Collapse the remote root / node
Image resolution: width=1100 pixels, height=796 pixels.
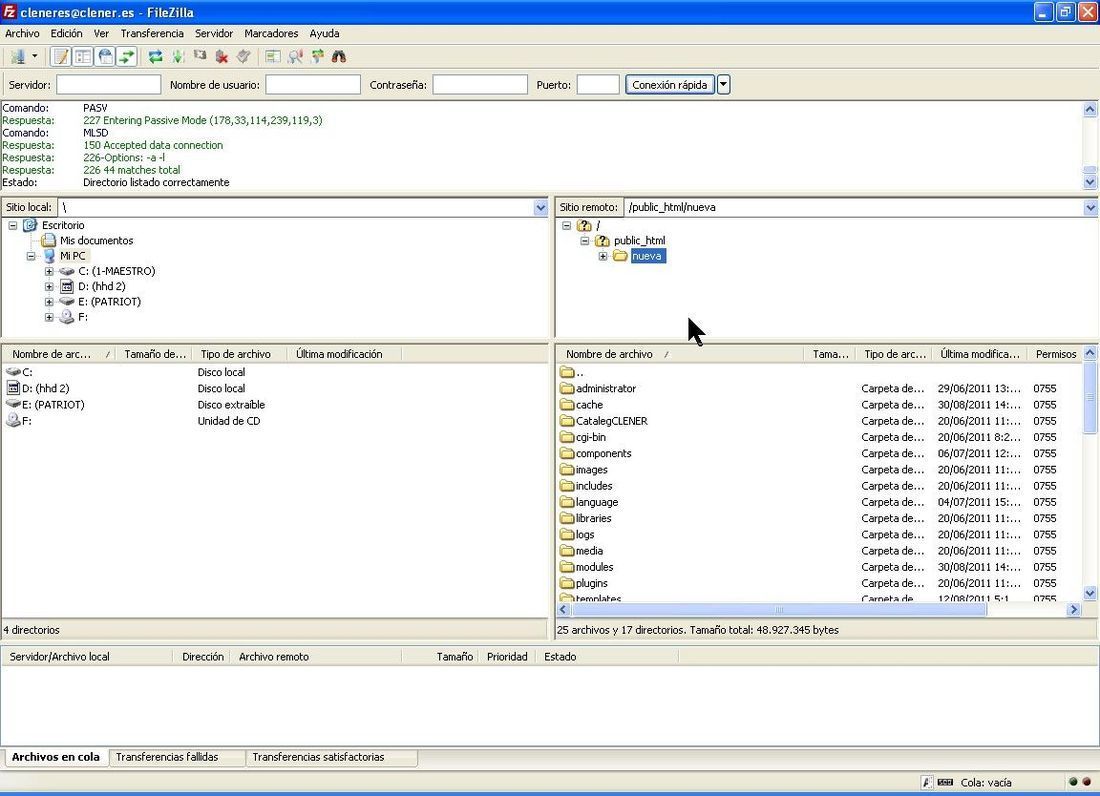pos(567,225)
